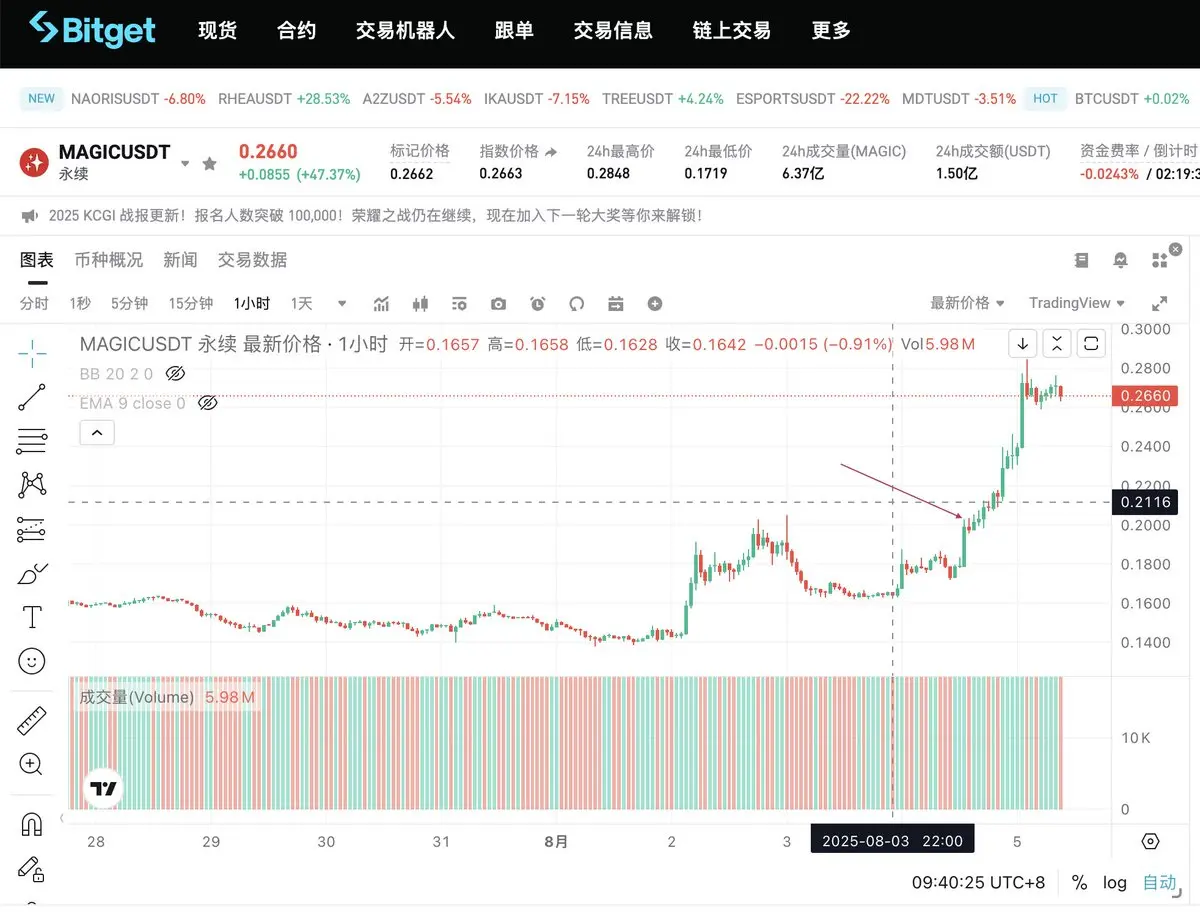Screen dimensions: 1200x914
Task: Close the chart tip with X icon
Action: pos(1175,249)
